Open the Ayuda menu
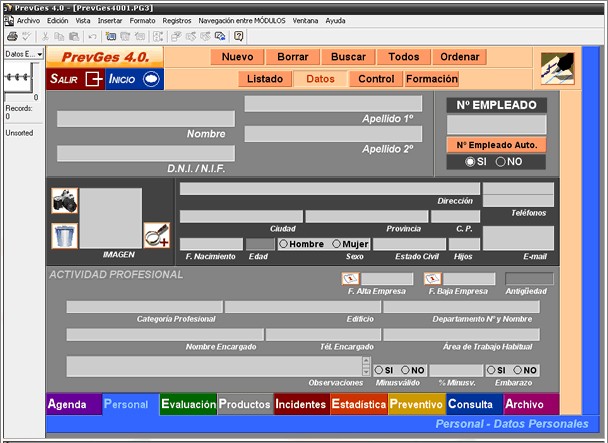Screen dimensions: 608x443 pyautogui.click(x=335, y=21)
